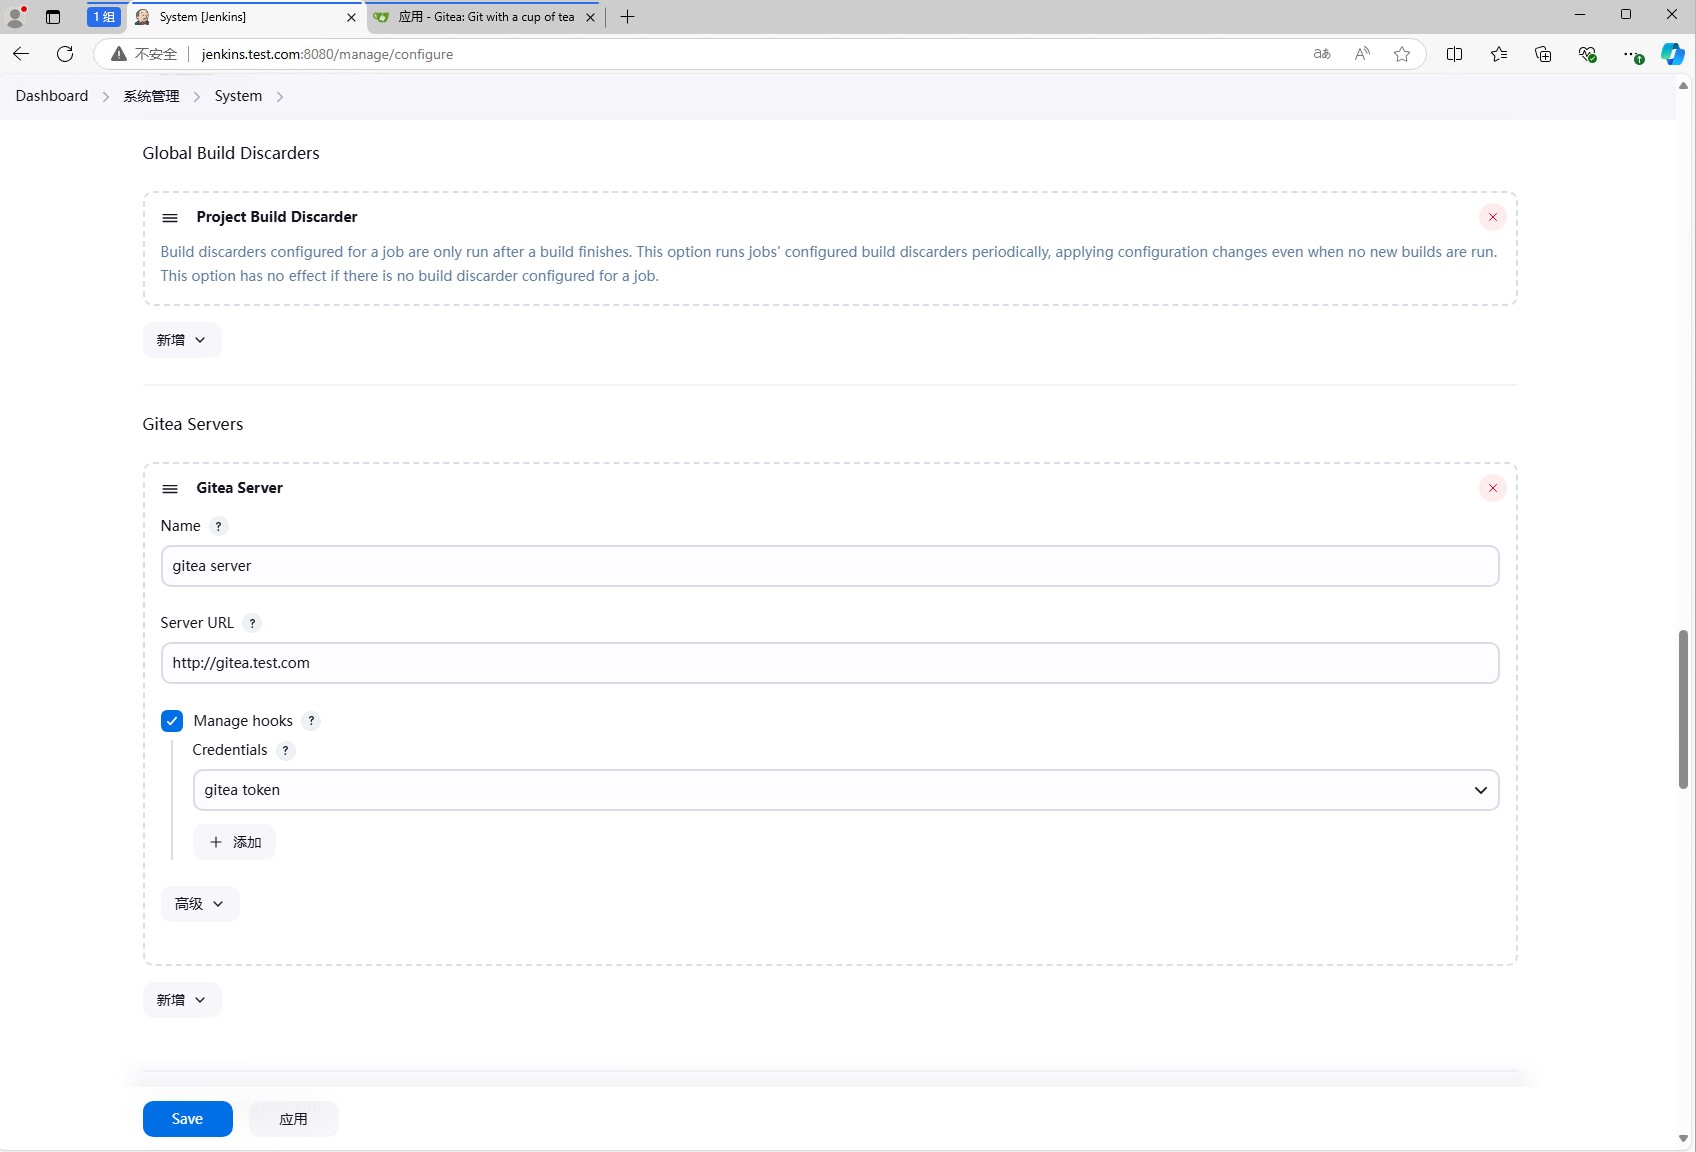Viewport: 1696px width, 1152px height.
Task: Expand breadcrumb chevron after 系统管理
Action: coord(197,97)
